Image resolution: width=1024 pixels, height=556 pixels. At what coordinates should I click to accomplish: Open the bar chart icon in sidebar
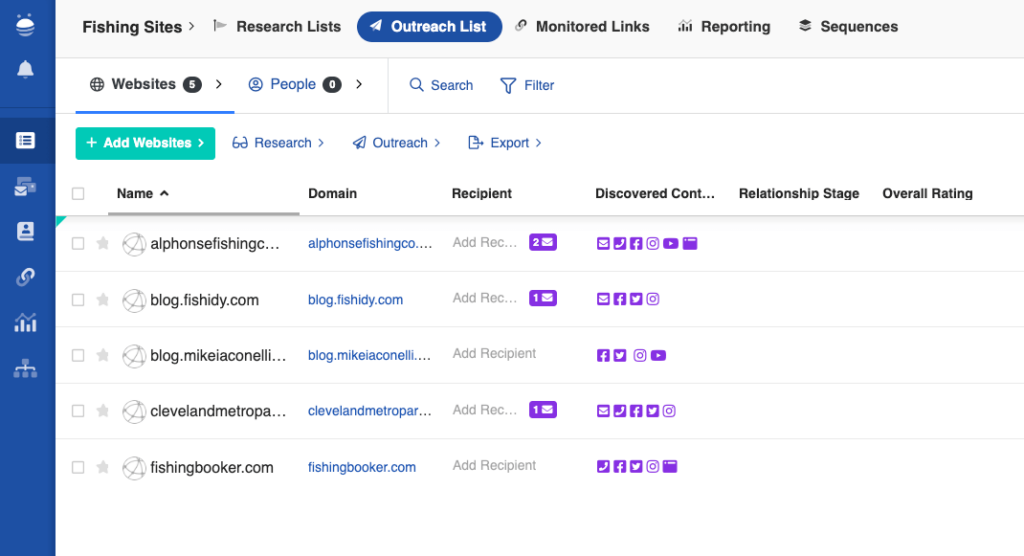[x=26, y=323]
